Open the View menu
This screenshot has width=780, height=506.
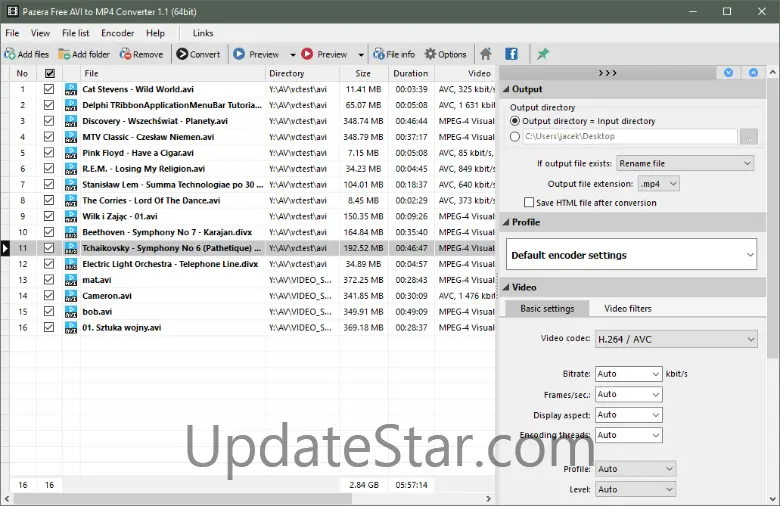40,33
